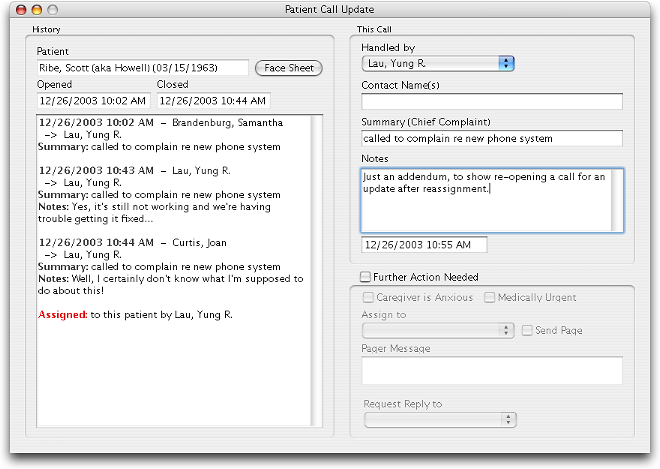Click the Face Sheet button
The width and height of the screenshot is (660, 469).
pyautogui.click(x=289, y=68)
